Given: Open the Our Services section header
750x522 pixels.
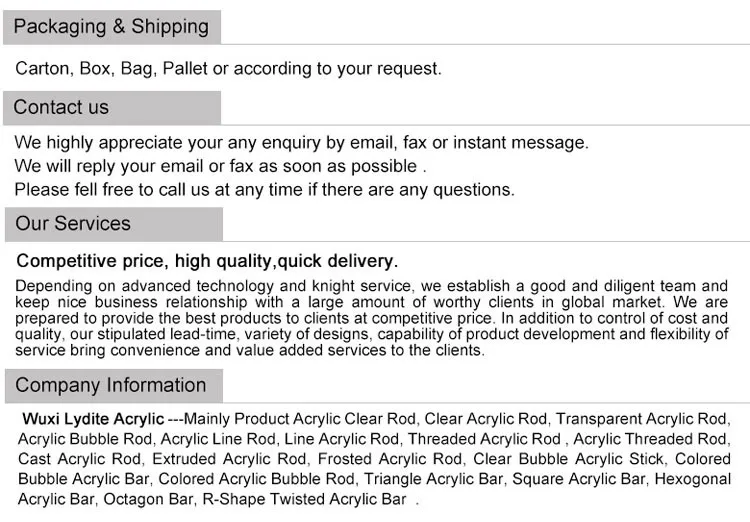Looking at the screenshot, I should coord(73,223).
